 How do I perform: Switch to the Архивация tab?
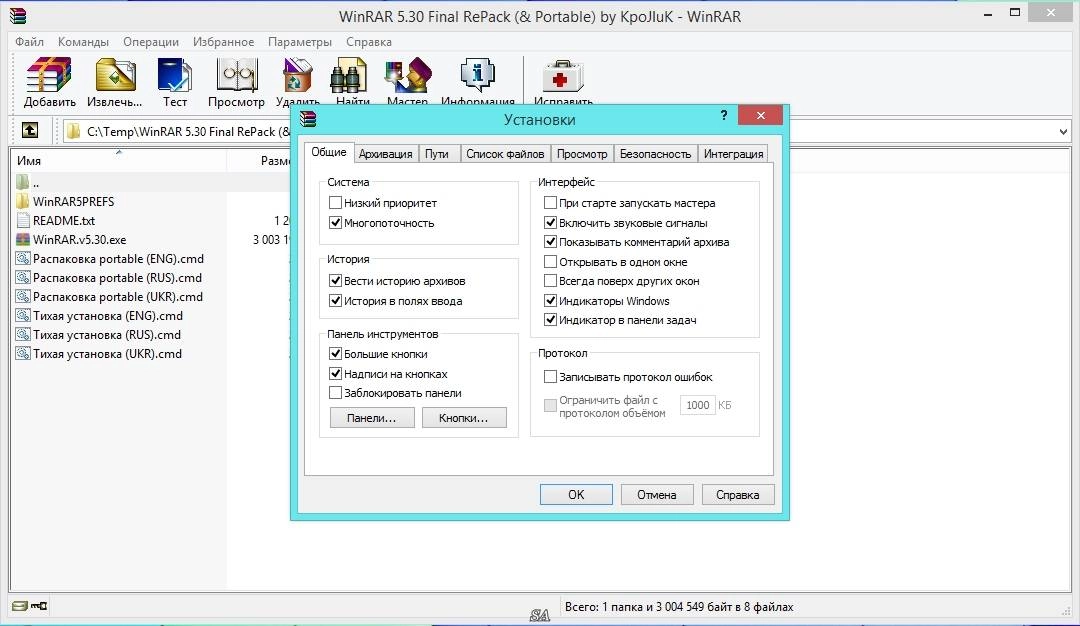pos(386,154)
